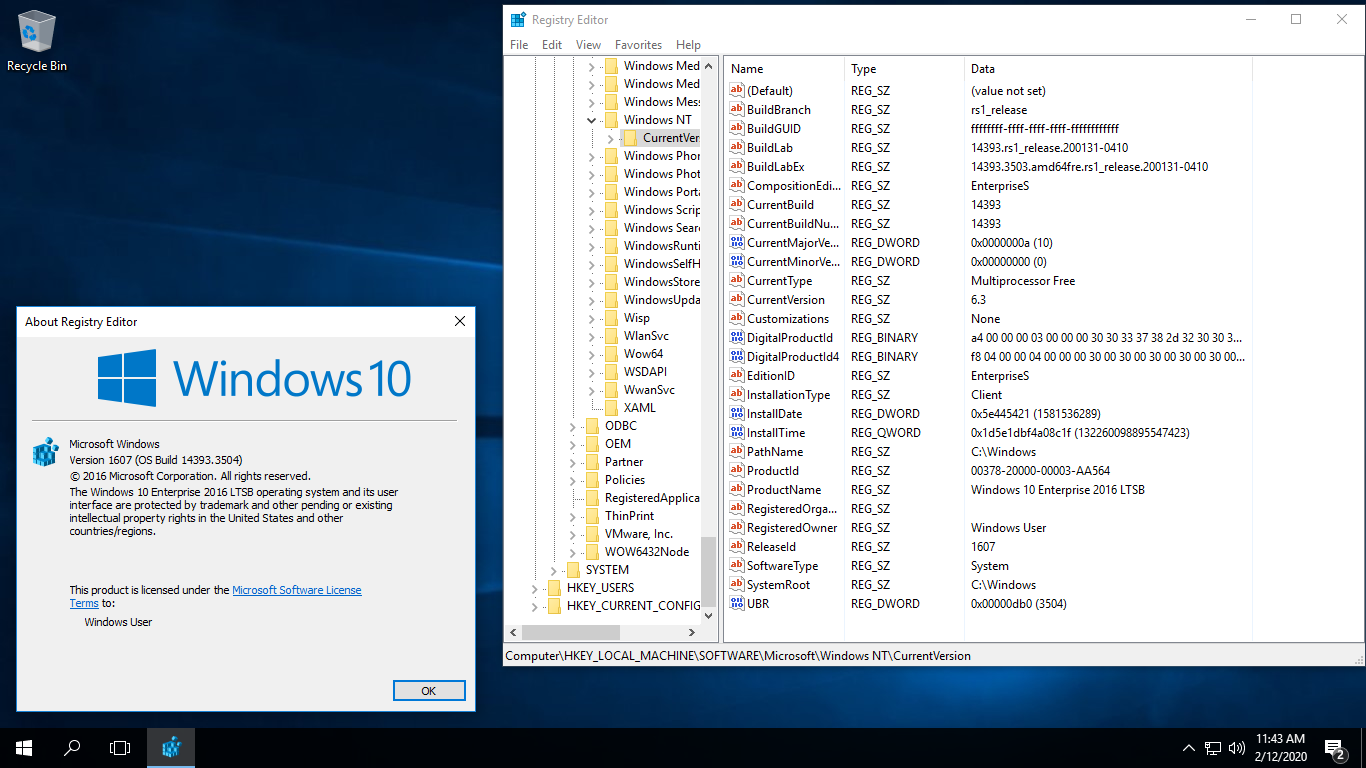Viewport: 1366px width, 768px height.
Task: Click the tree vertical scrollbar thumb
Action: pyautogui.click(x=709, y=570)
